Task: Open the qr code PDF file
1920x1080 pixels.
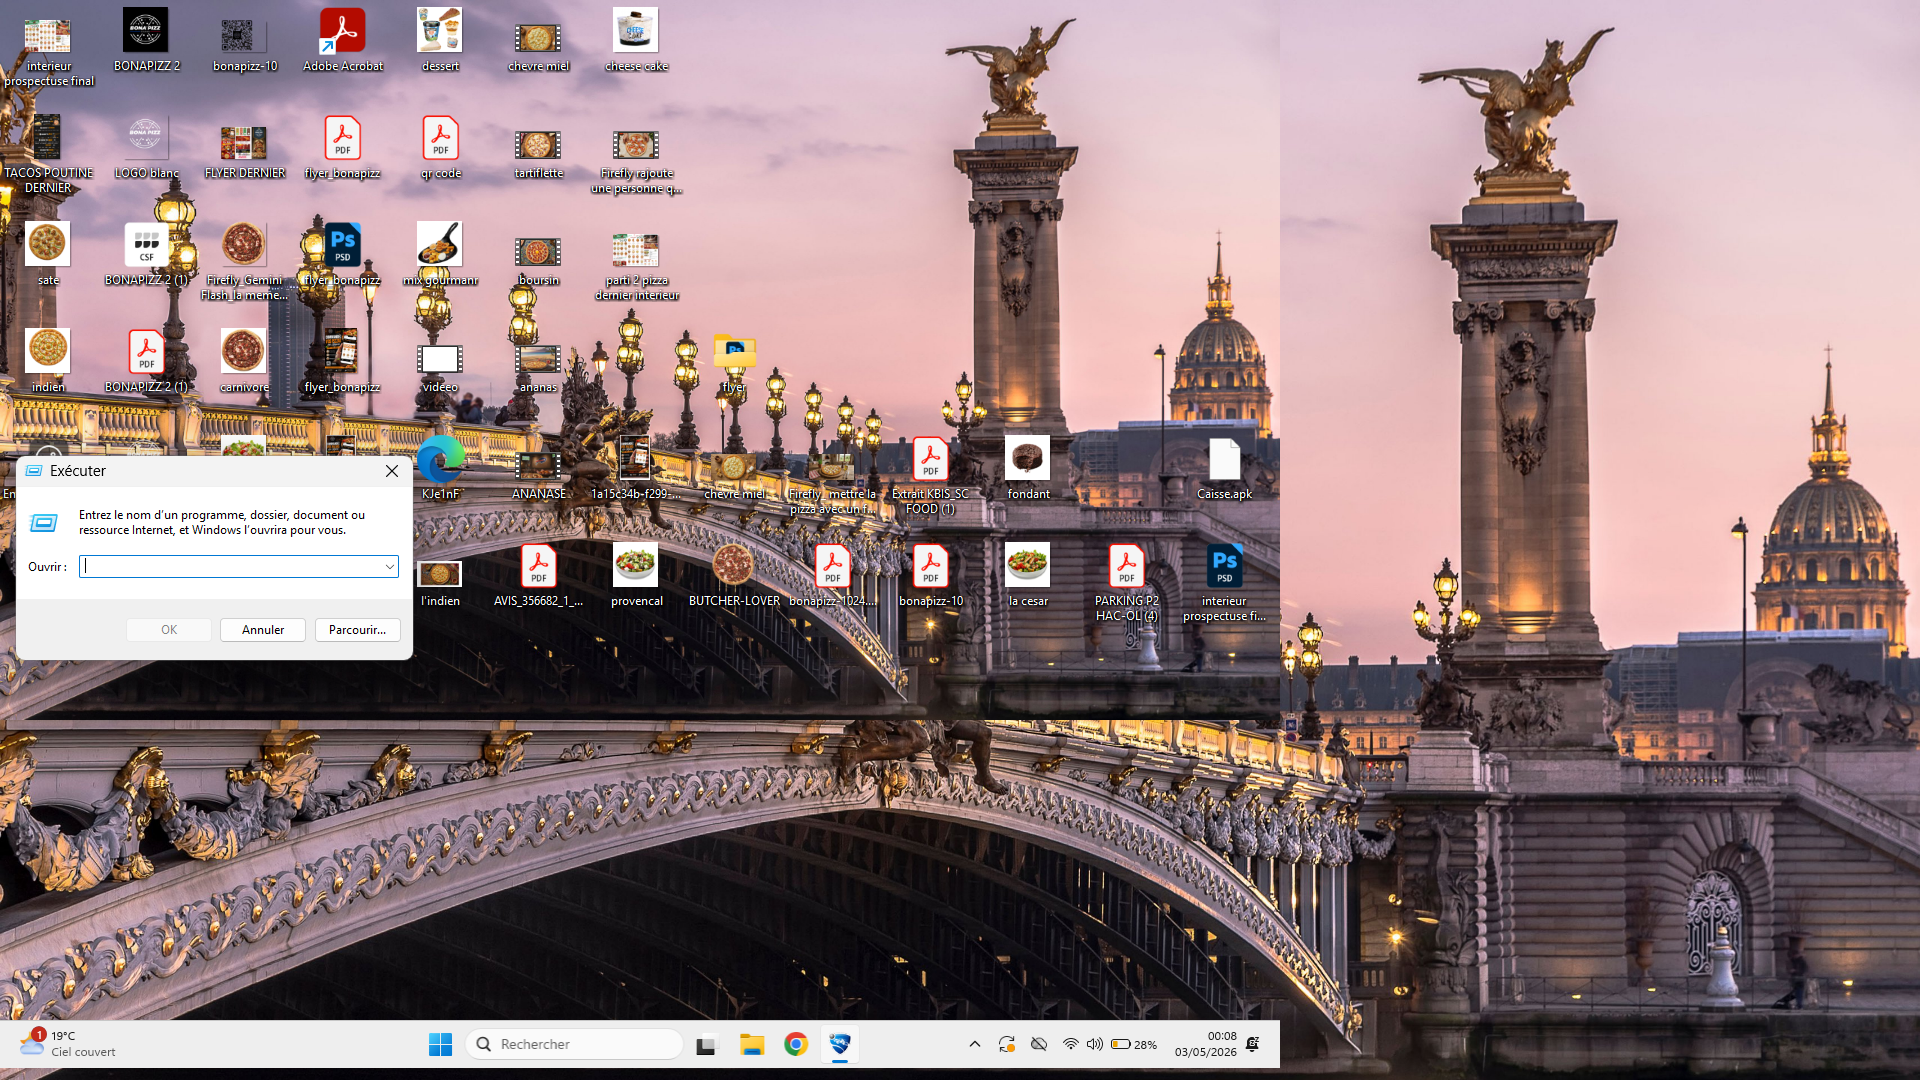Action: (x=440, y=147)
